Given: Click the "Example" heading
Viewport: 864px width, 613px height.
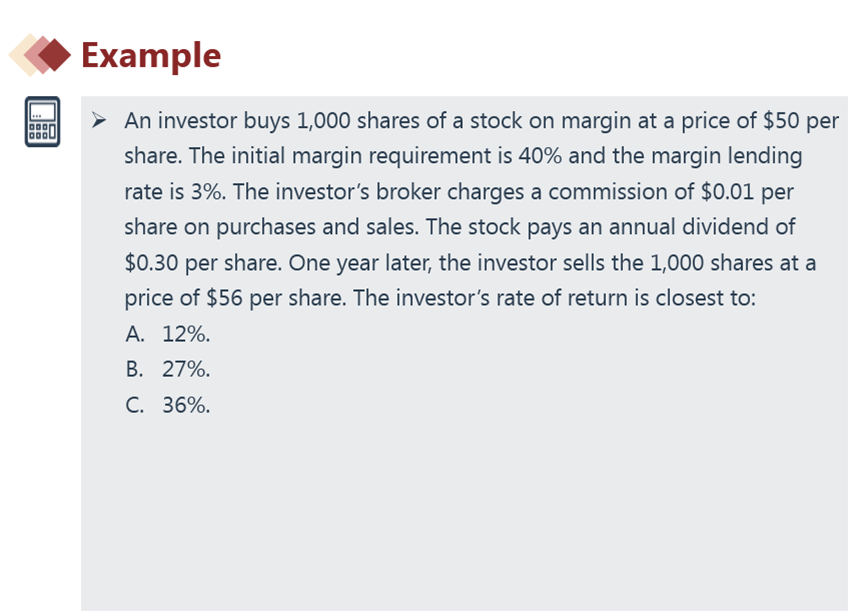Looking at the screenshot, I should point(151,55).
